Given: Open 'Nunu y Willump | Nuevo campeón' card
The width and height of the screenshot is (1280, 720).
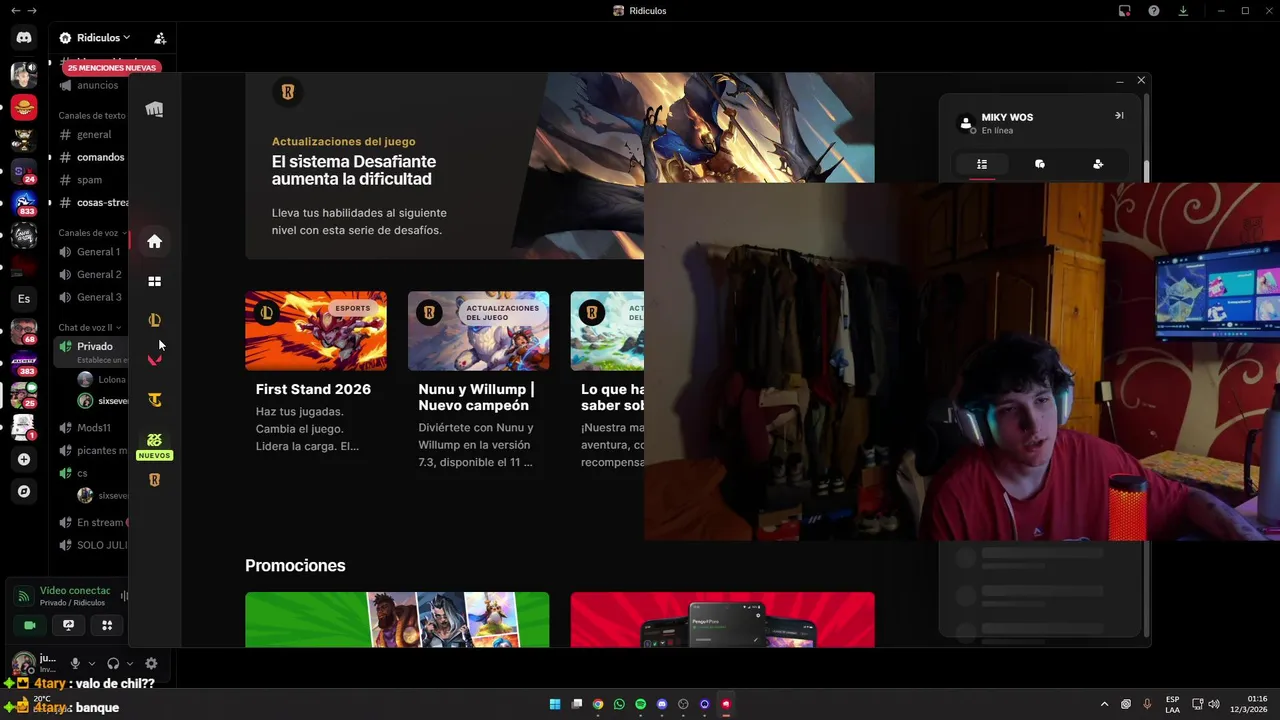Looking at the screenshot, I should (x=478, y=381).
